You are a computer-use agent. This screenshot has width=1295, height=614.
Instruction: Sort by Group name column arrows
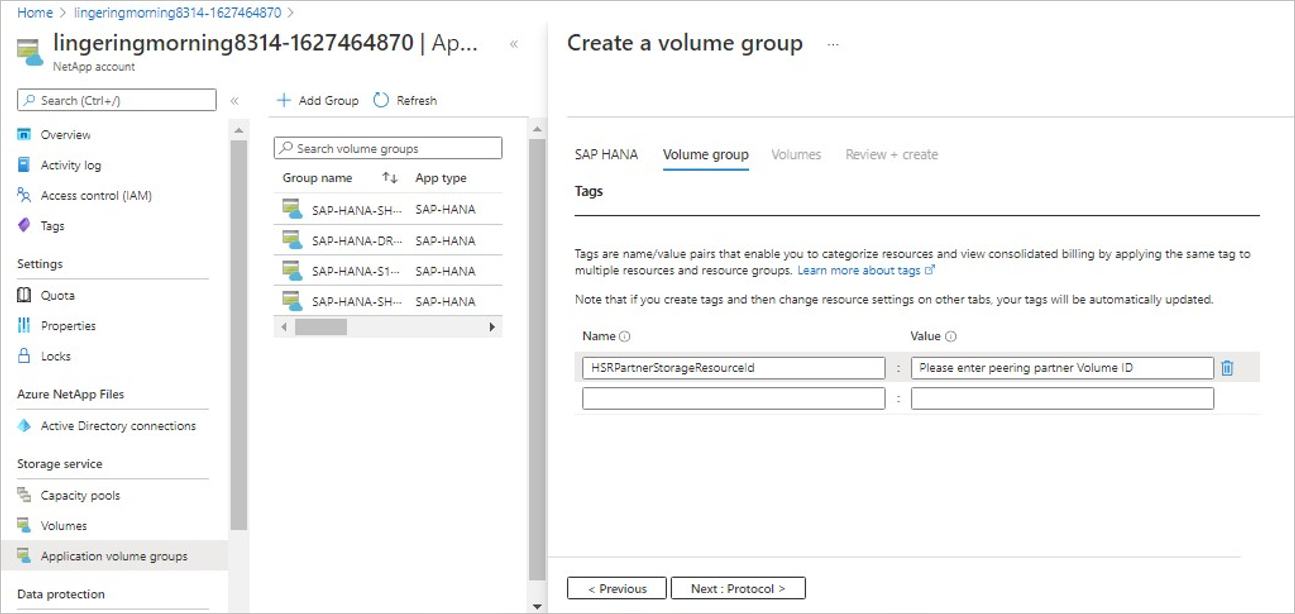pyautogui.click(x=390, y=178)
